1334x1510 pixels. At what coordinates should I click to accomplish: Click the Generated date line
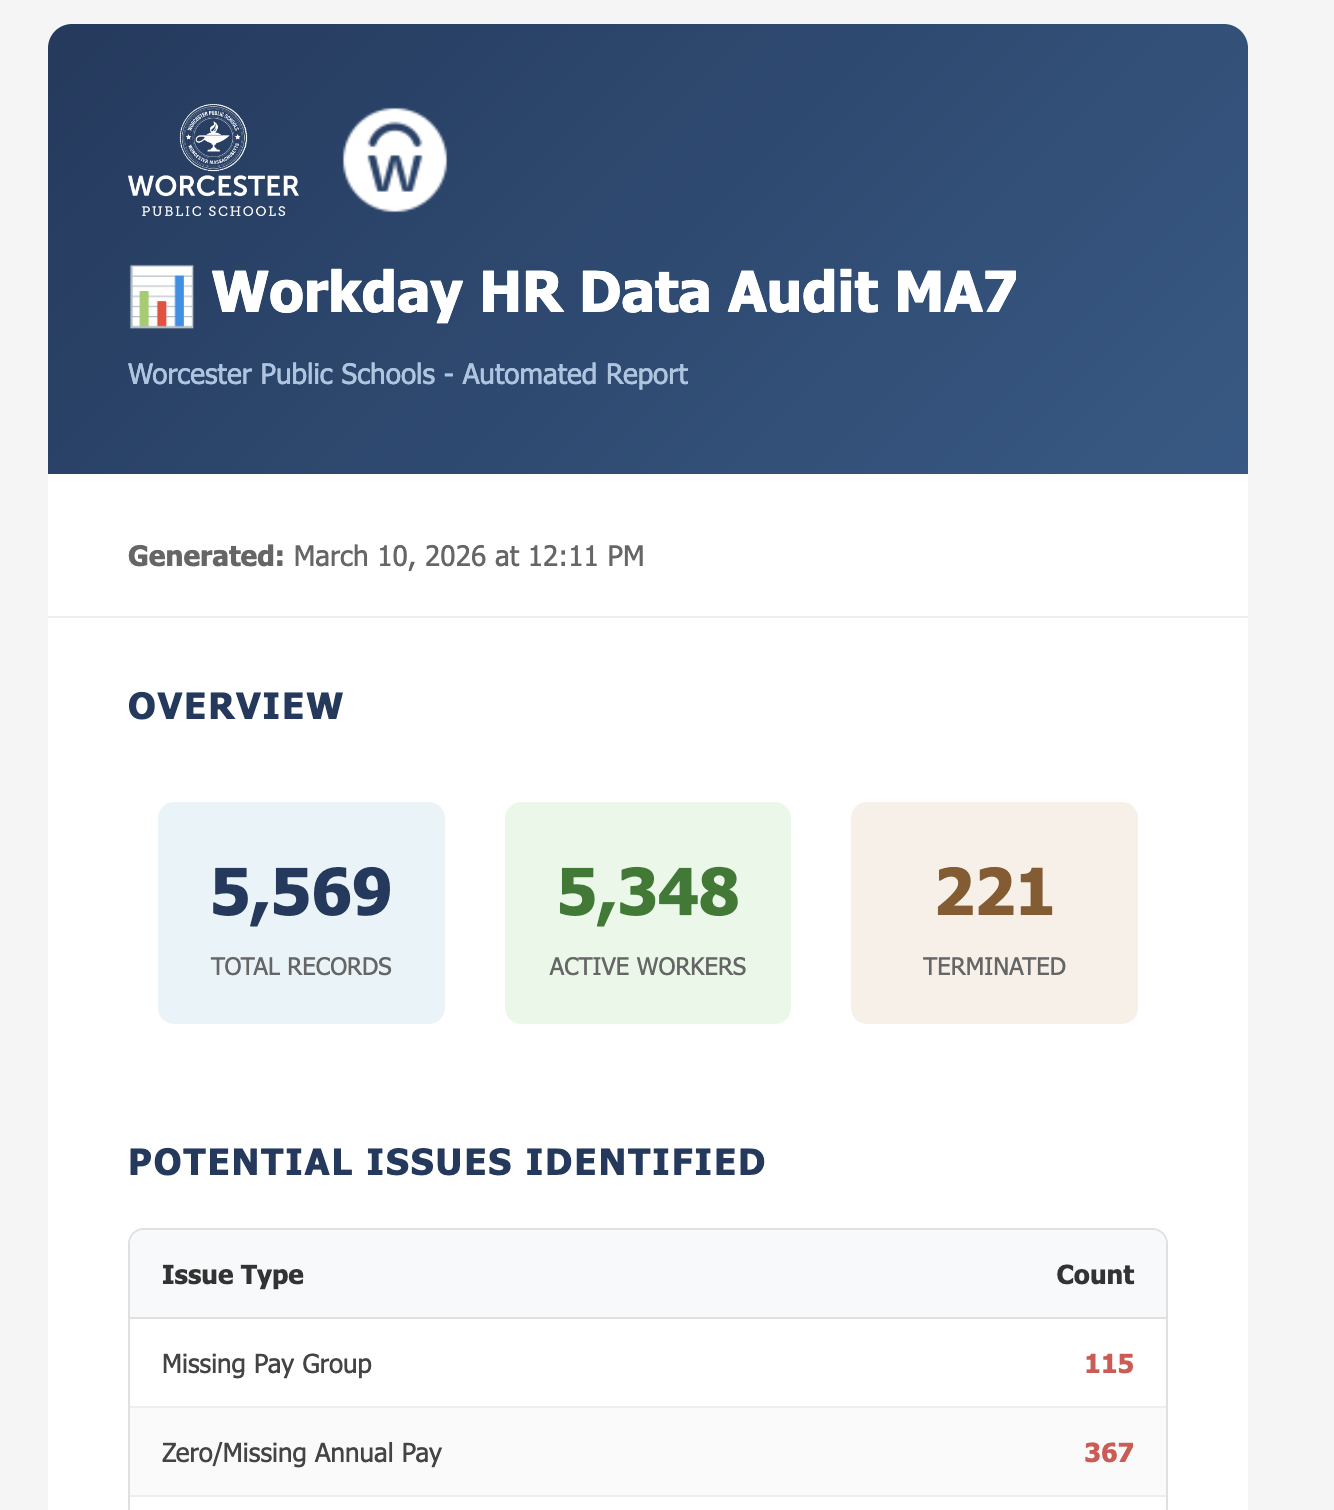click(x=385, y=556)
